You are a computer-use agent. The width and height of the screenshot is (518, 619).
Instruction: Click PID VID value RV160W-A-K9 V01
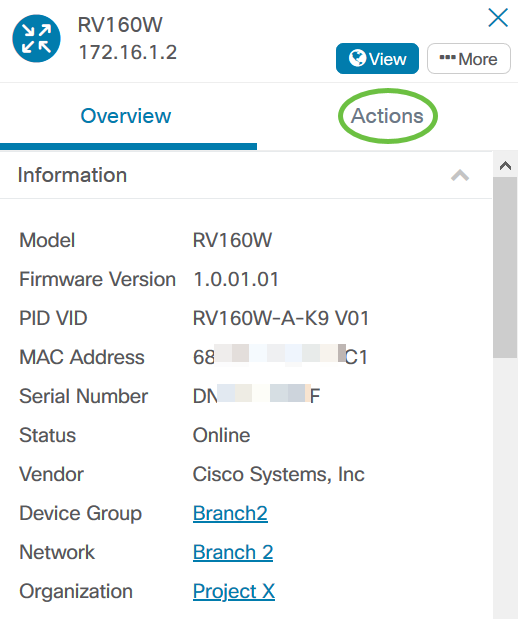(x=281, y=318)
